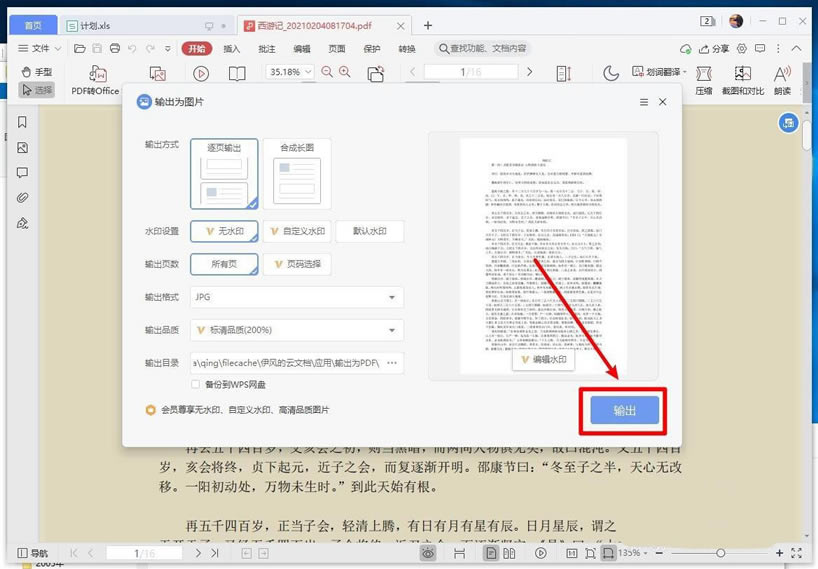Close the 输出为图片 dialog
Screen dimensions: 818x569
(x=663, y=102)
